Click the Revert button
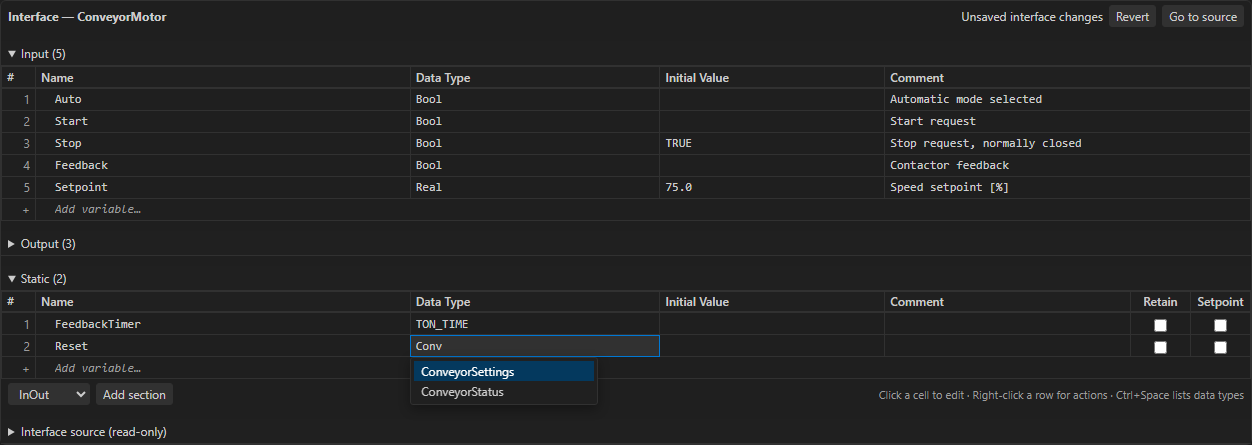The height and width of the screenshot is (445, 1252). pos(1132,17)
